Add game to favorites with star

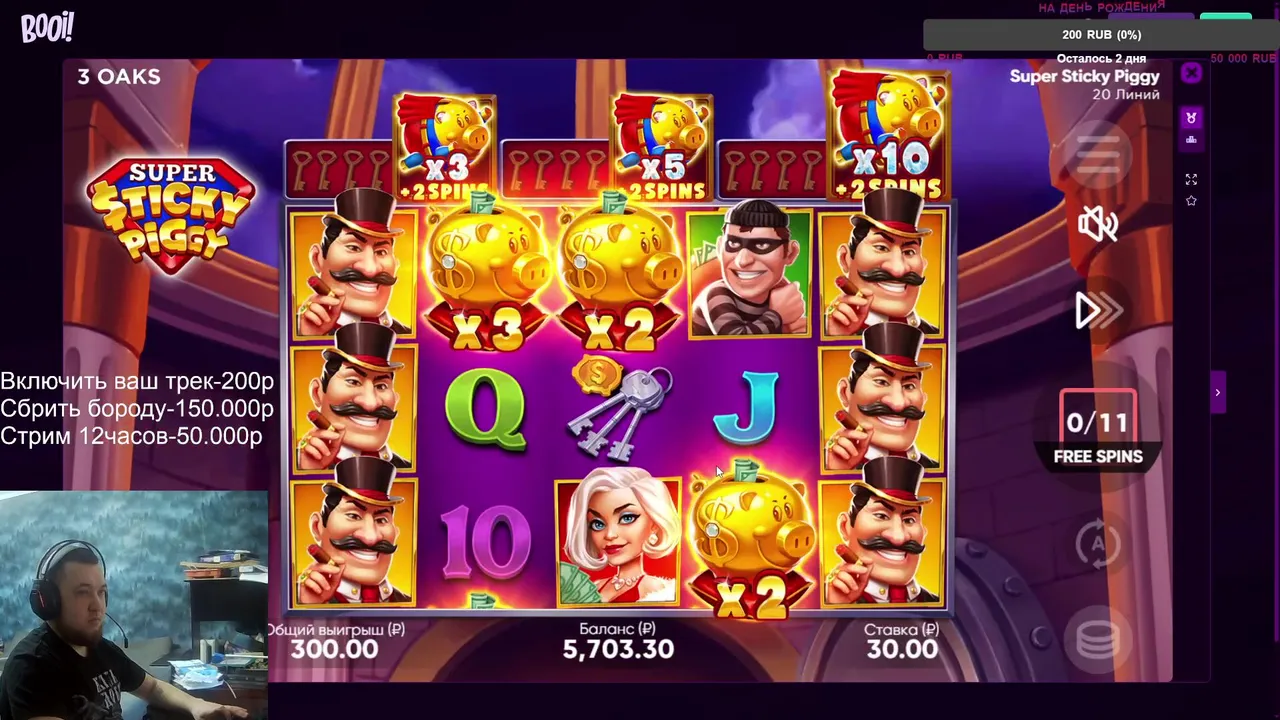coord(1191,201)
